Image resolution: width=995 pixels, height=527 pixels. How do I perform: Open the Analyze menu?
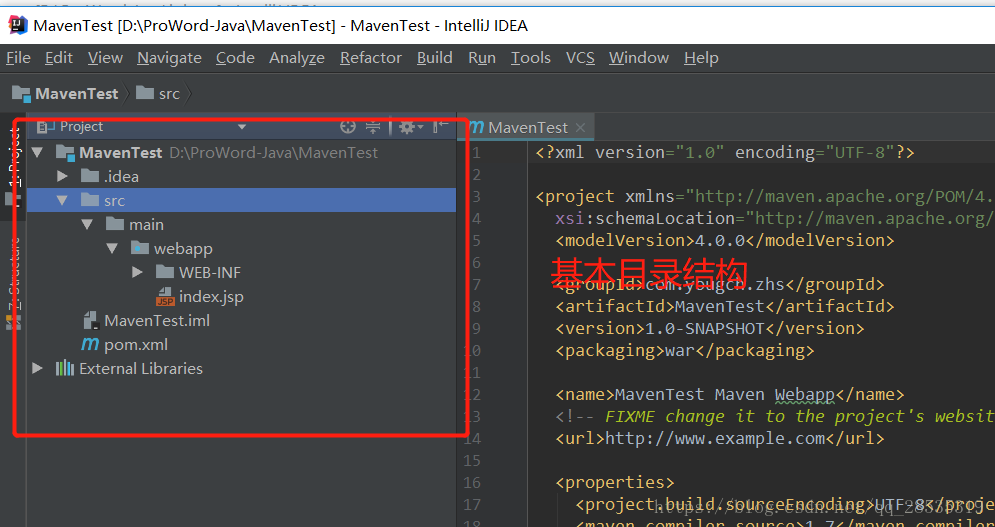[297, 58]
